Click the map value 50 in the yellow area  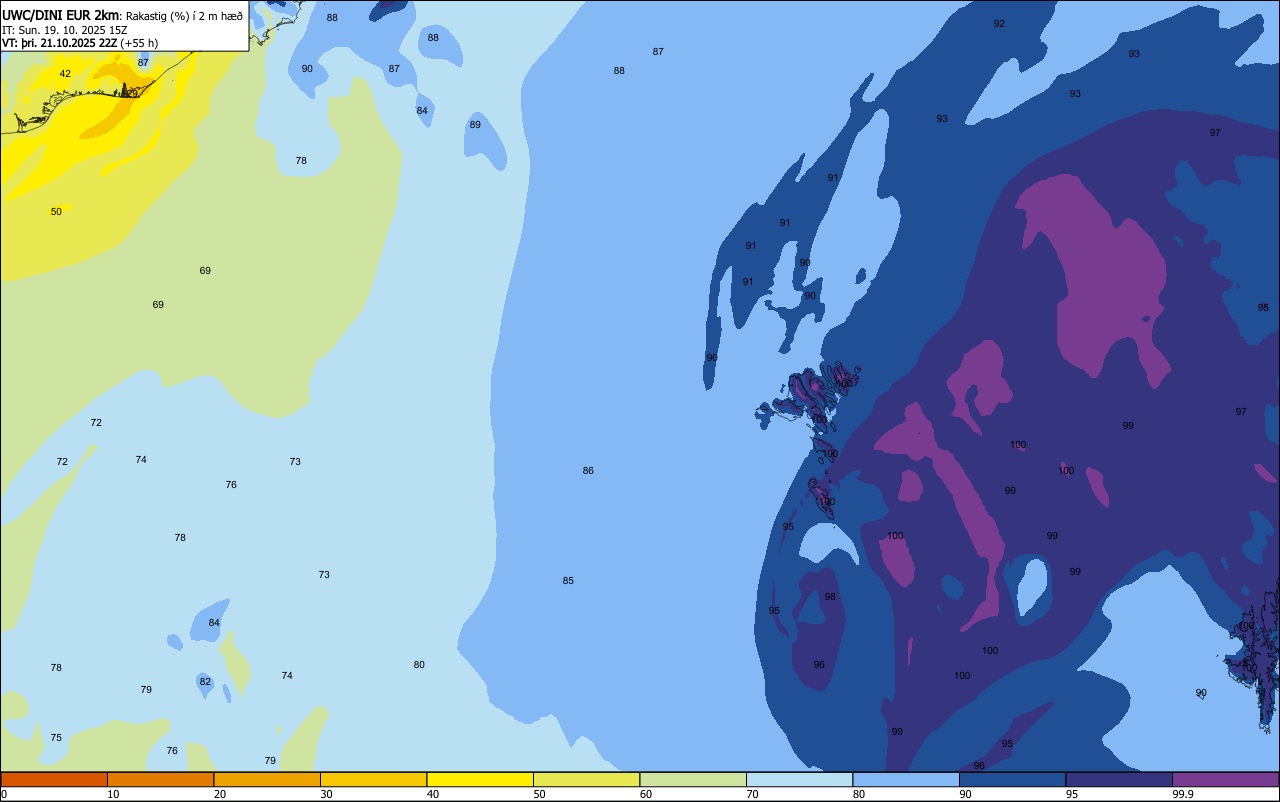pos(56,212)
